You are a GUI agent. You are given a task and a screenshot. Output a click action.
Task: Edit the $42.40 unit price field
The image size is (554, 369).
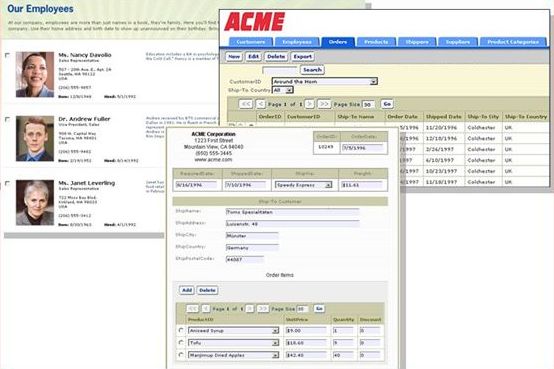(306, 355)
